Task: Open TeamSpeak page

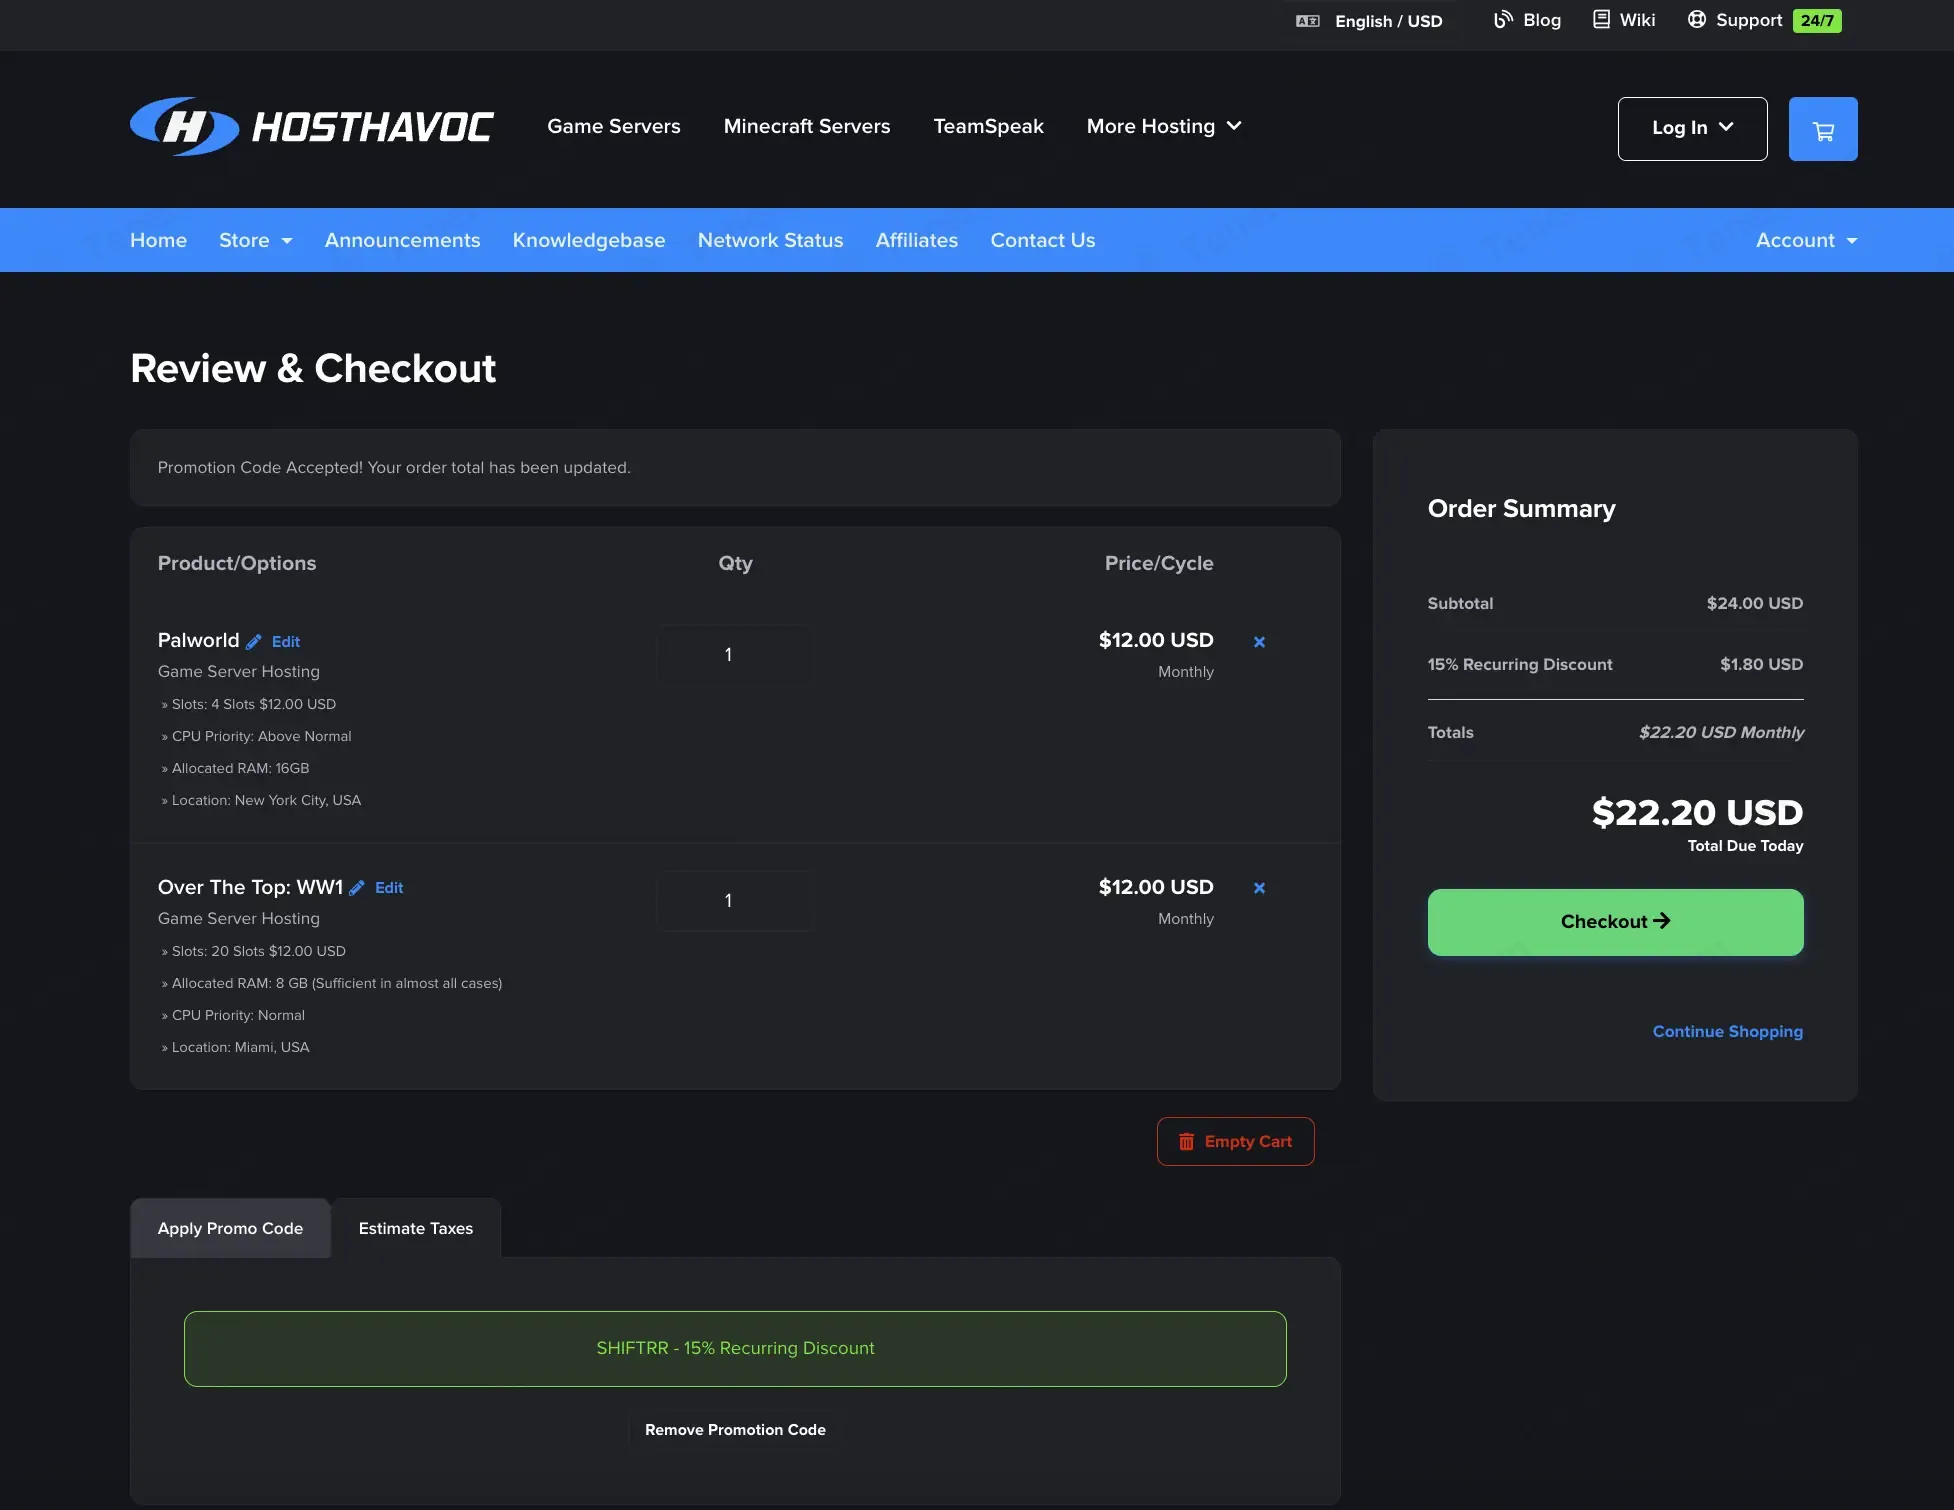Action: pos(988,126)
